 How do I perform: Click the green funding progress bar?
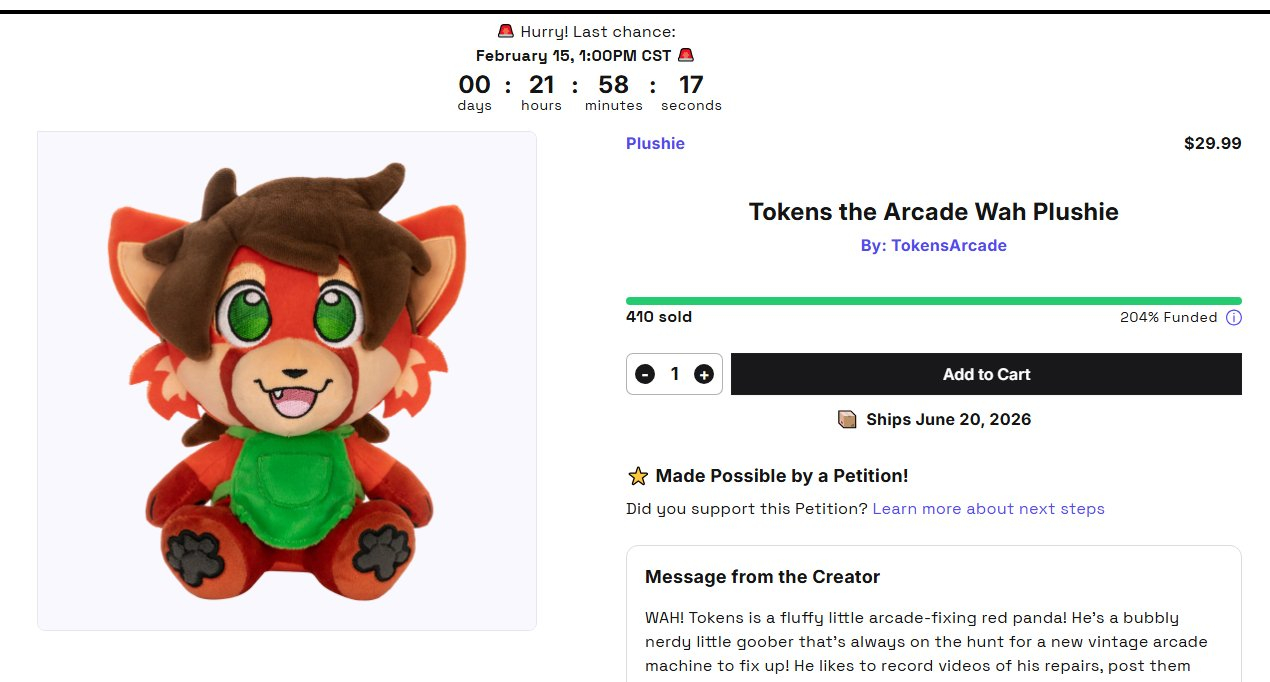933,300
